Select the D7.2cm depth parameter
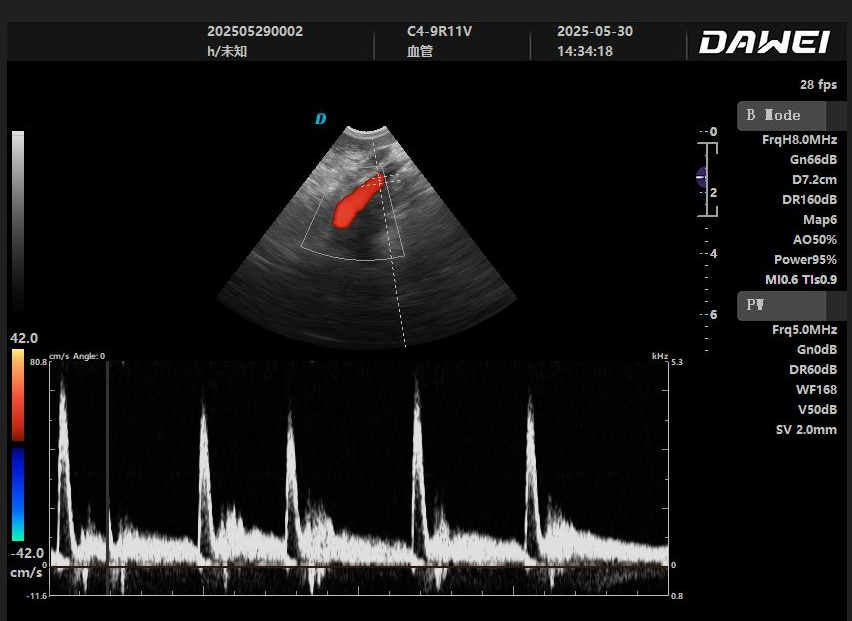Image resolution: width=852 pixels, height=621 pixels. (814, 180)
